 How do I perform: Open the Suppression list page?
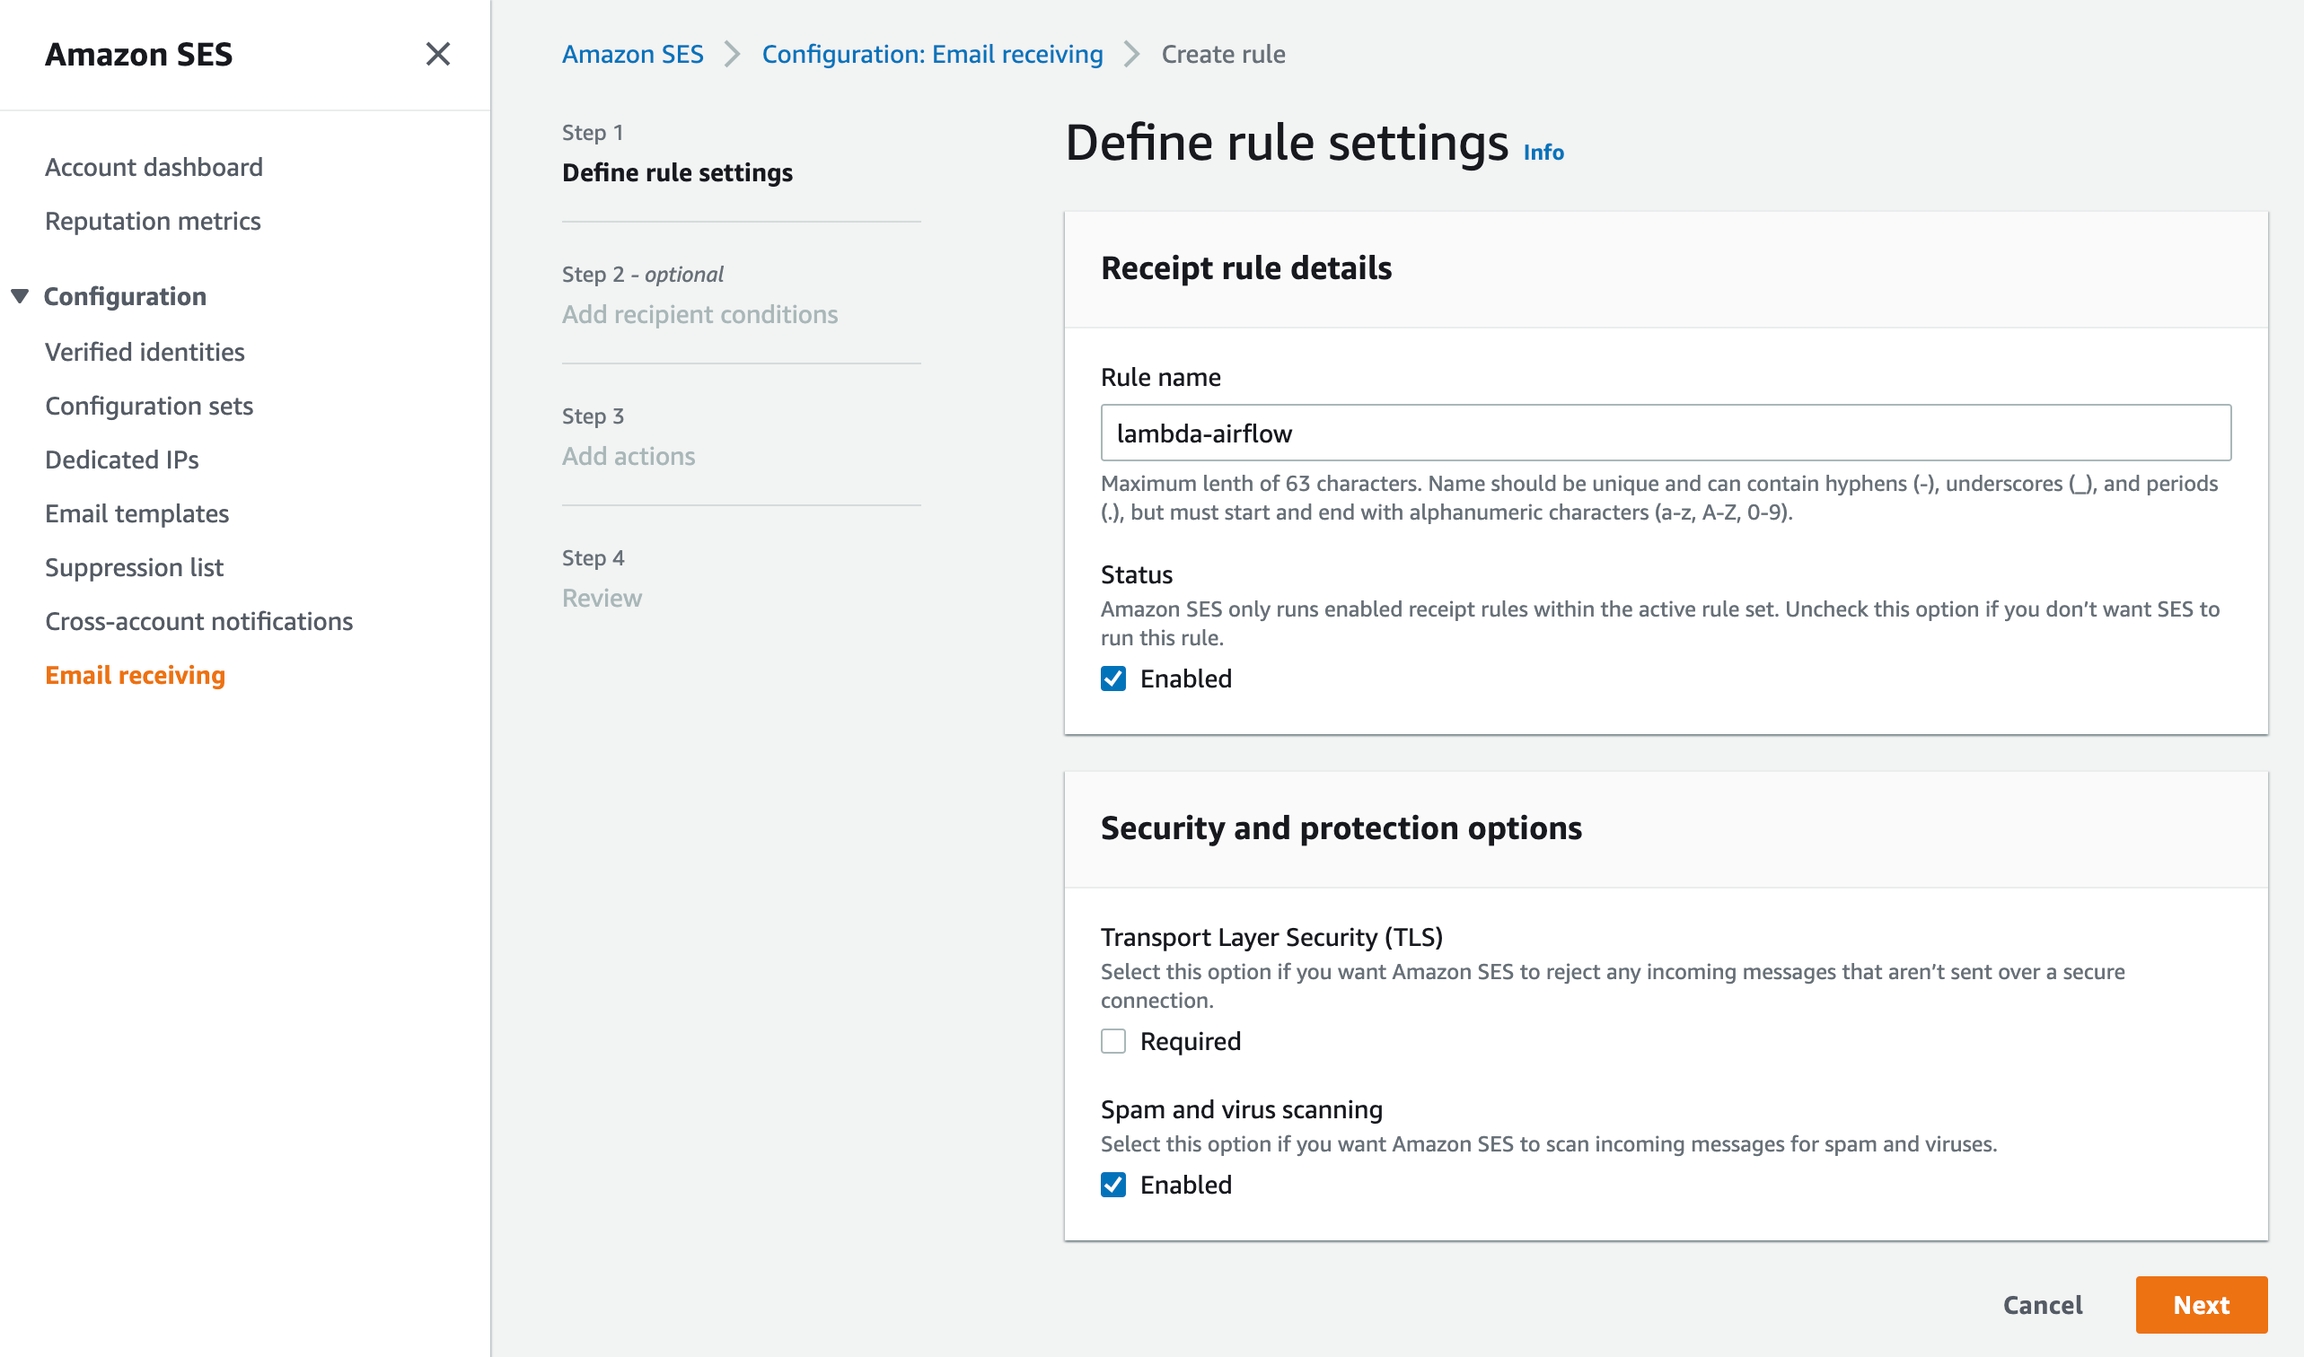134,568
